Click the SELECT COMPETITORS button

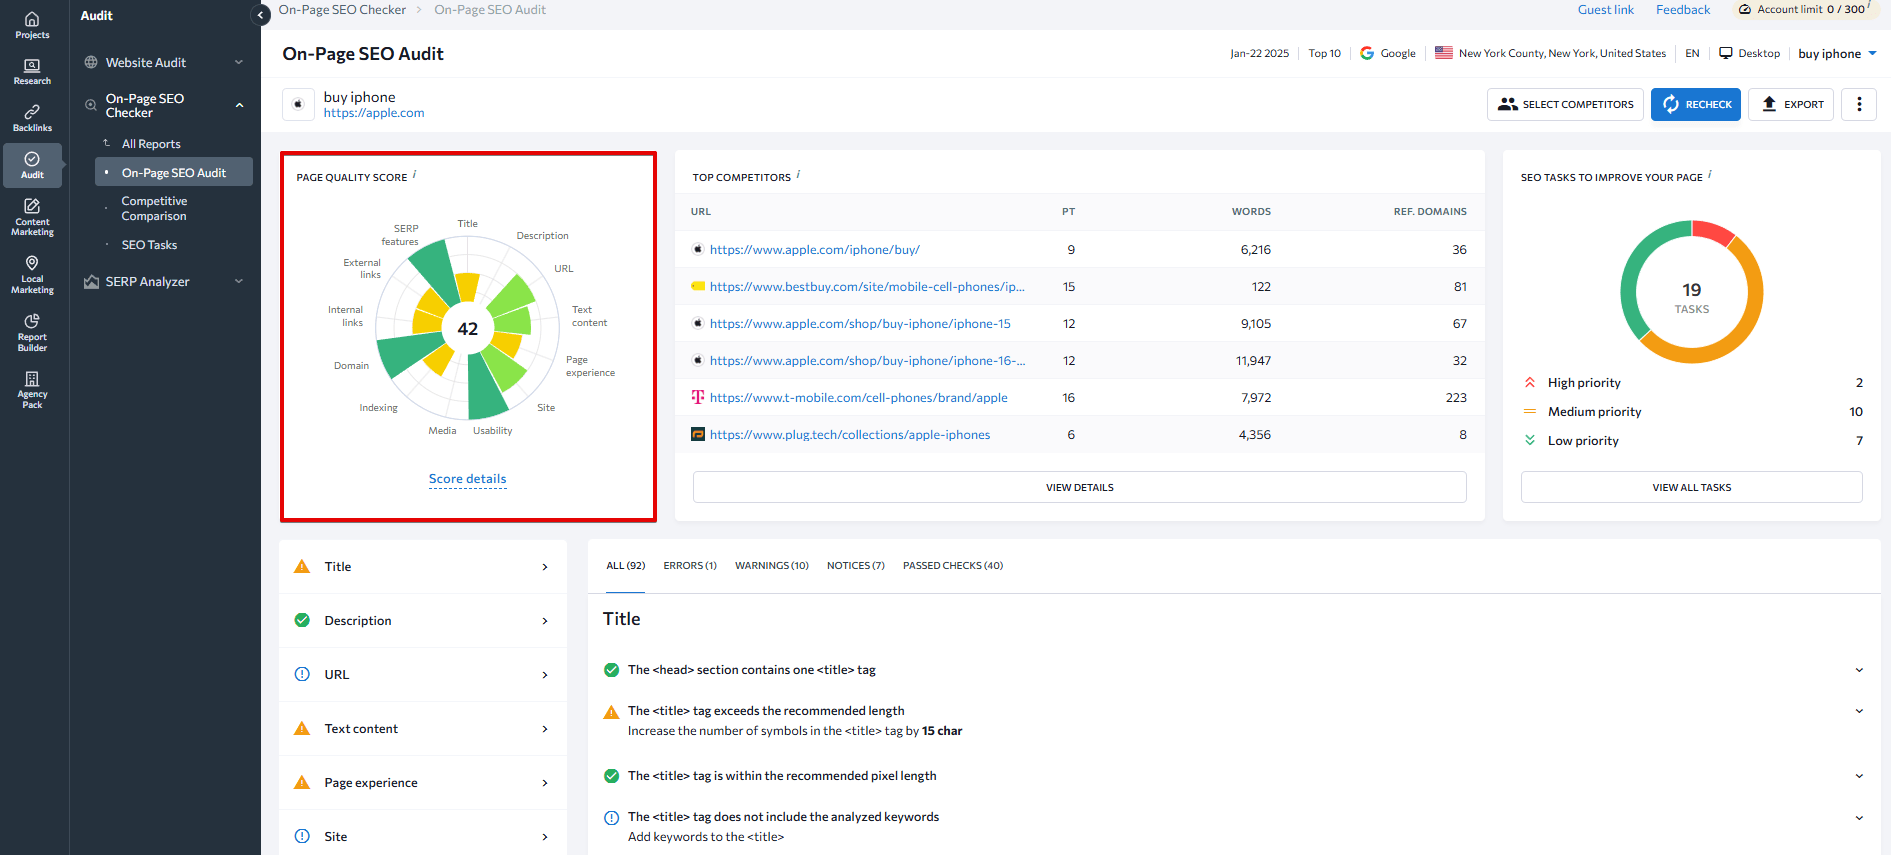(x=1565, y=104)
